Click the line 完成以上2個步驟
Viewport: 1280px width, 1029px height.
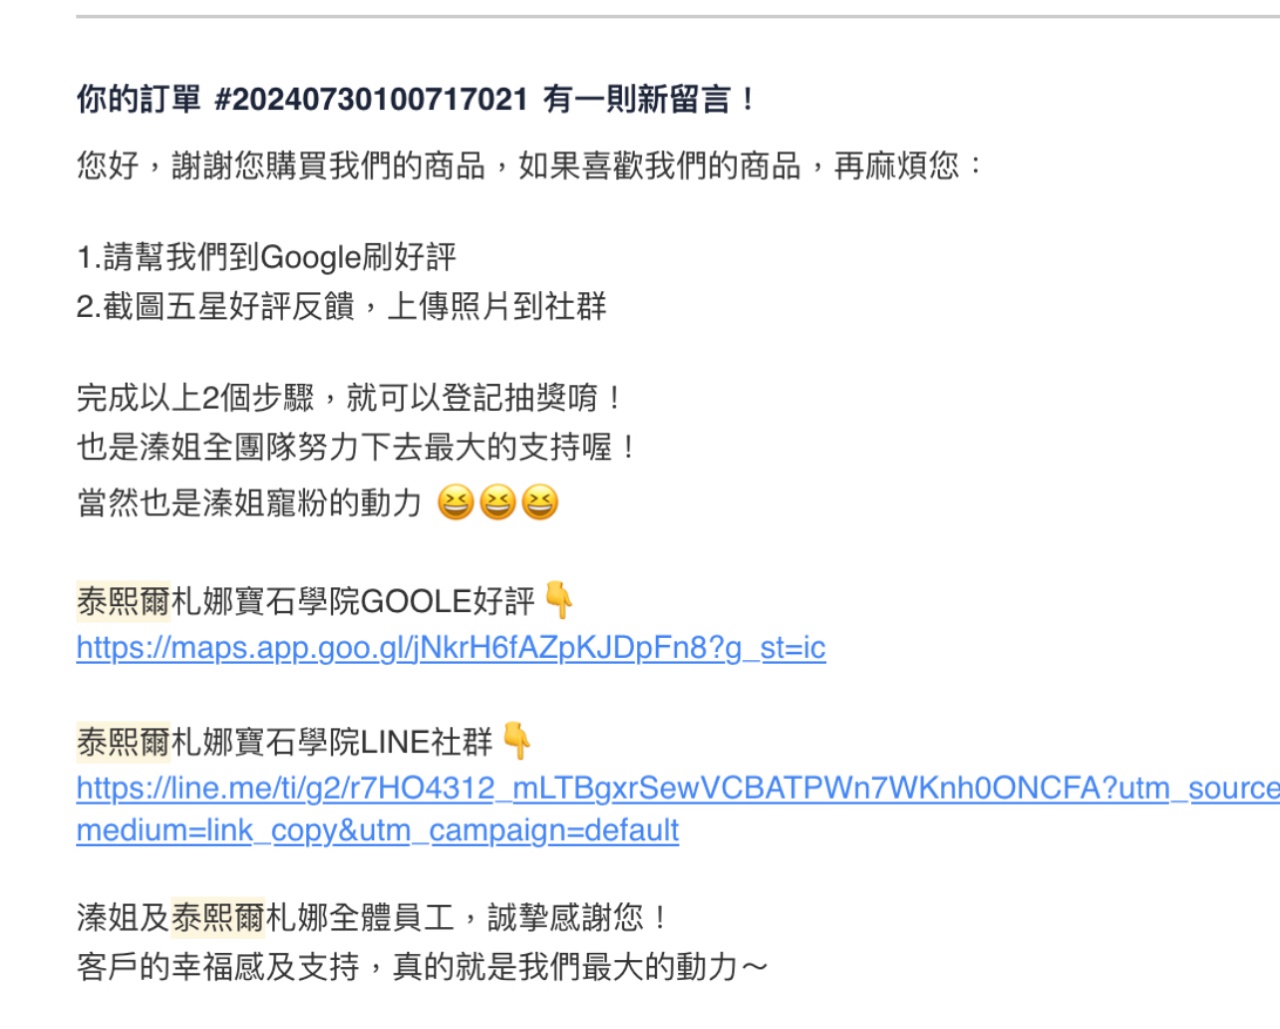[350, 398]
